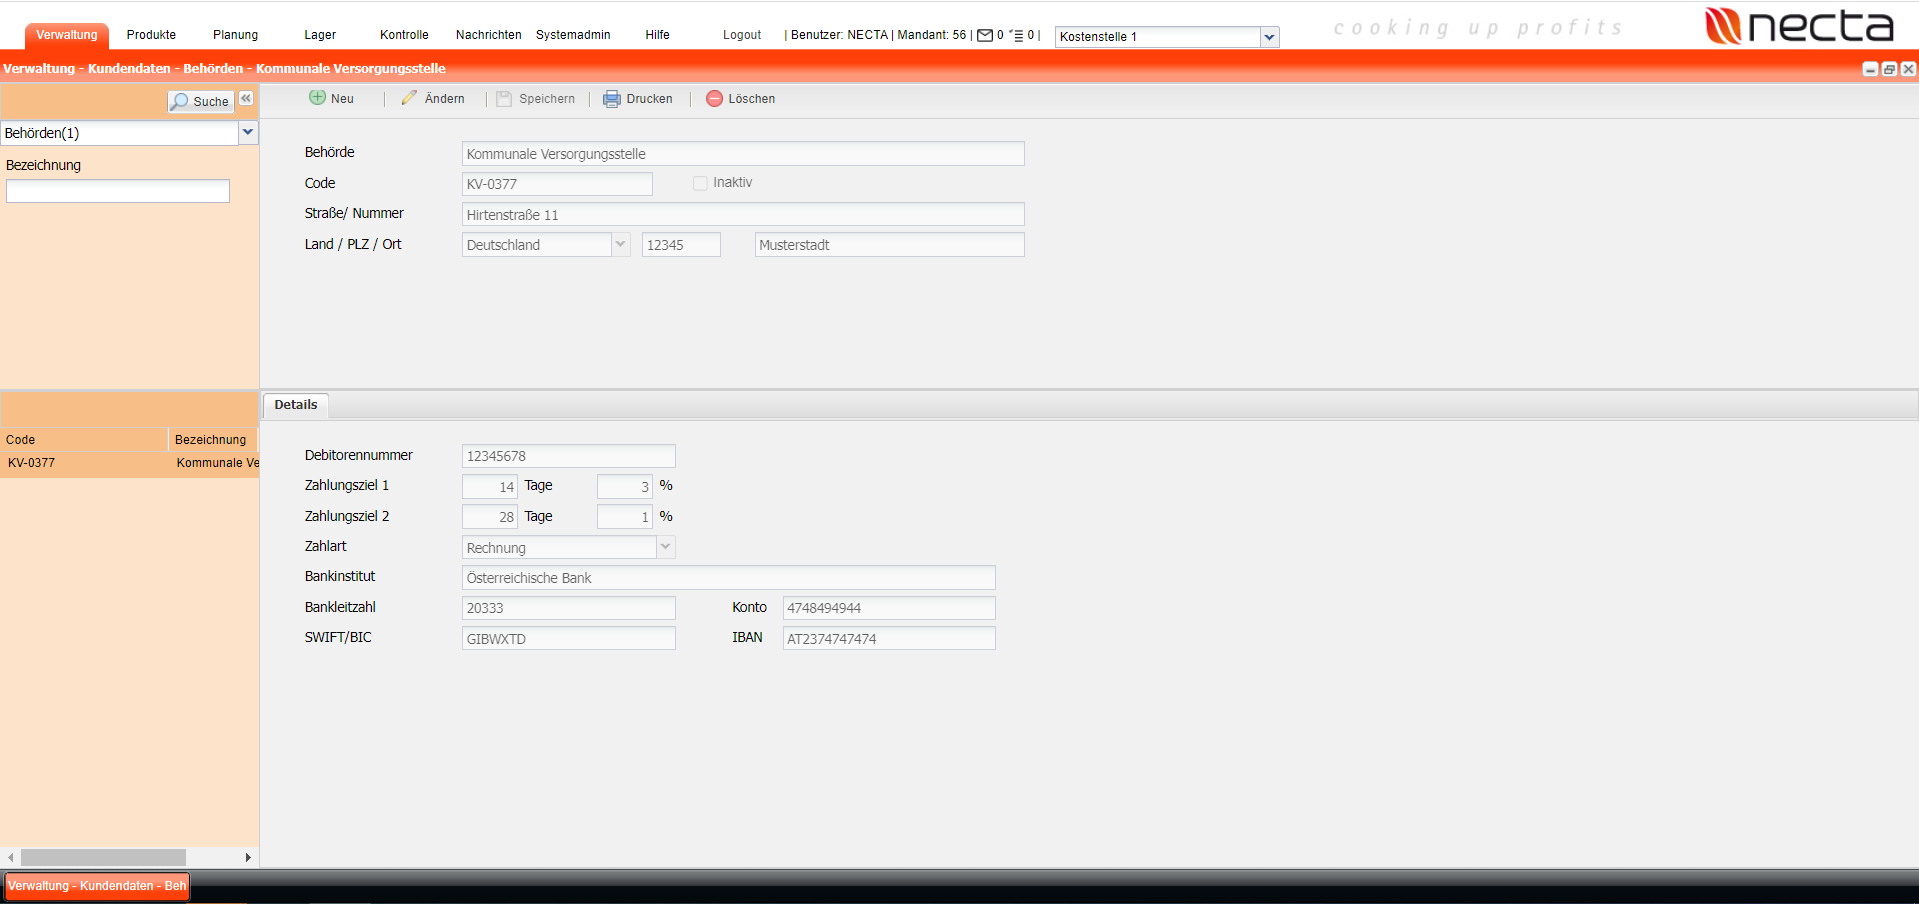Viewport: 1919px width, 904px height.
Task: Click the red Löschen icon
Action: 714,99
